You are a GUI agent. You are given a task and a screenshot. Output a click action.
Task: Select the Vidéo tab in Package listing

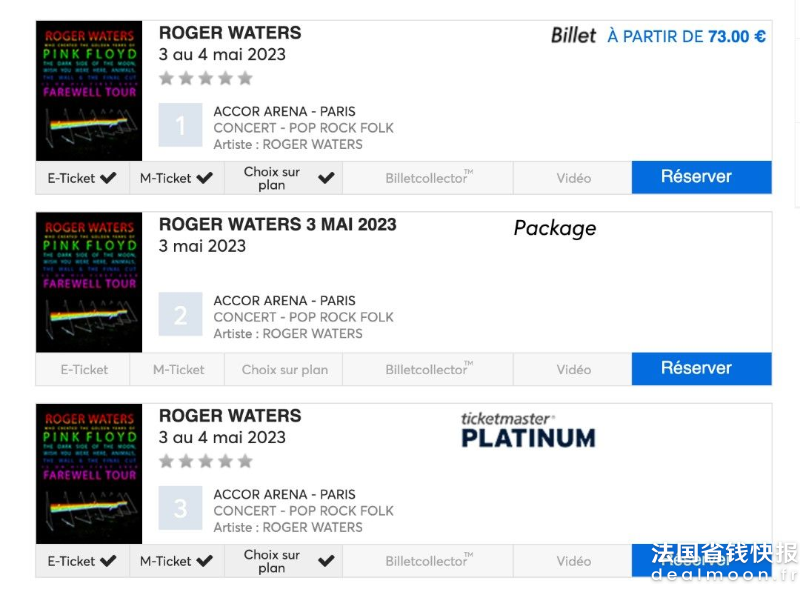[572, 369]
